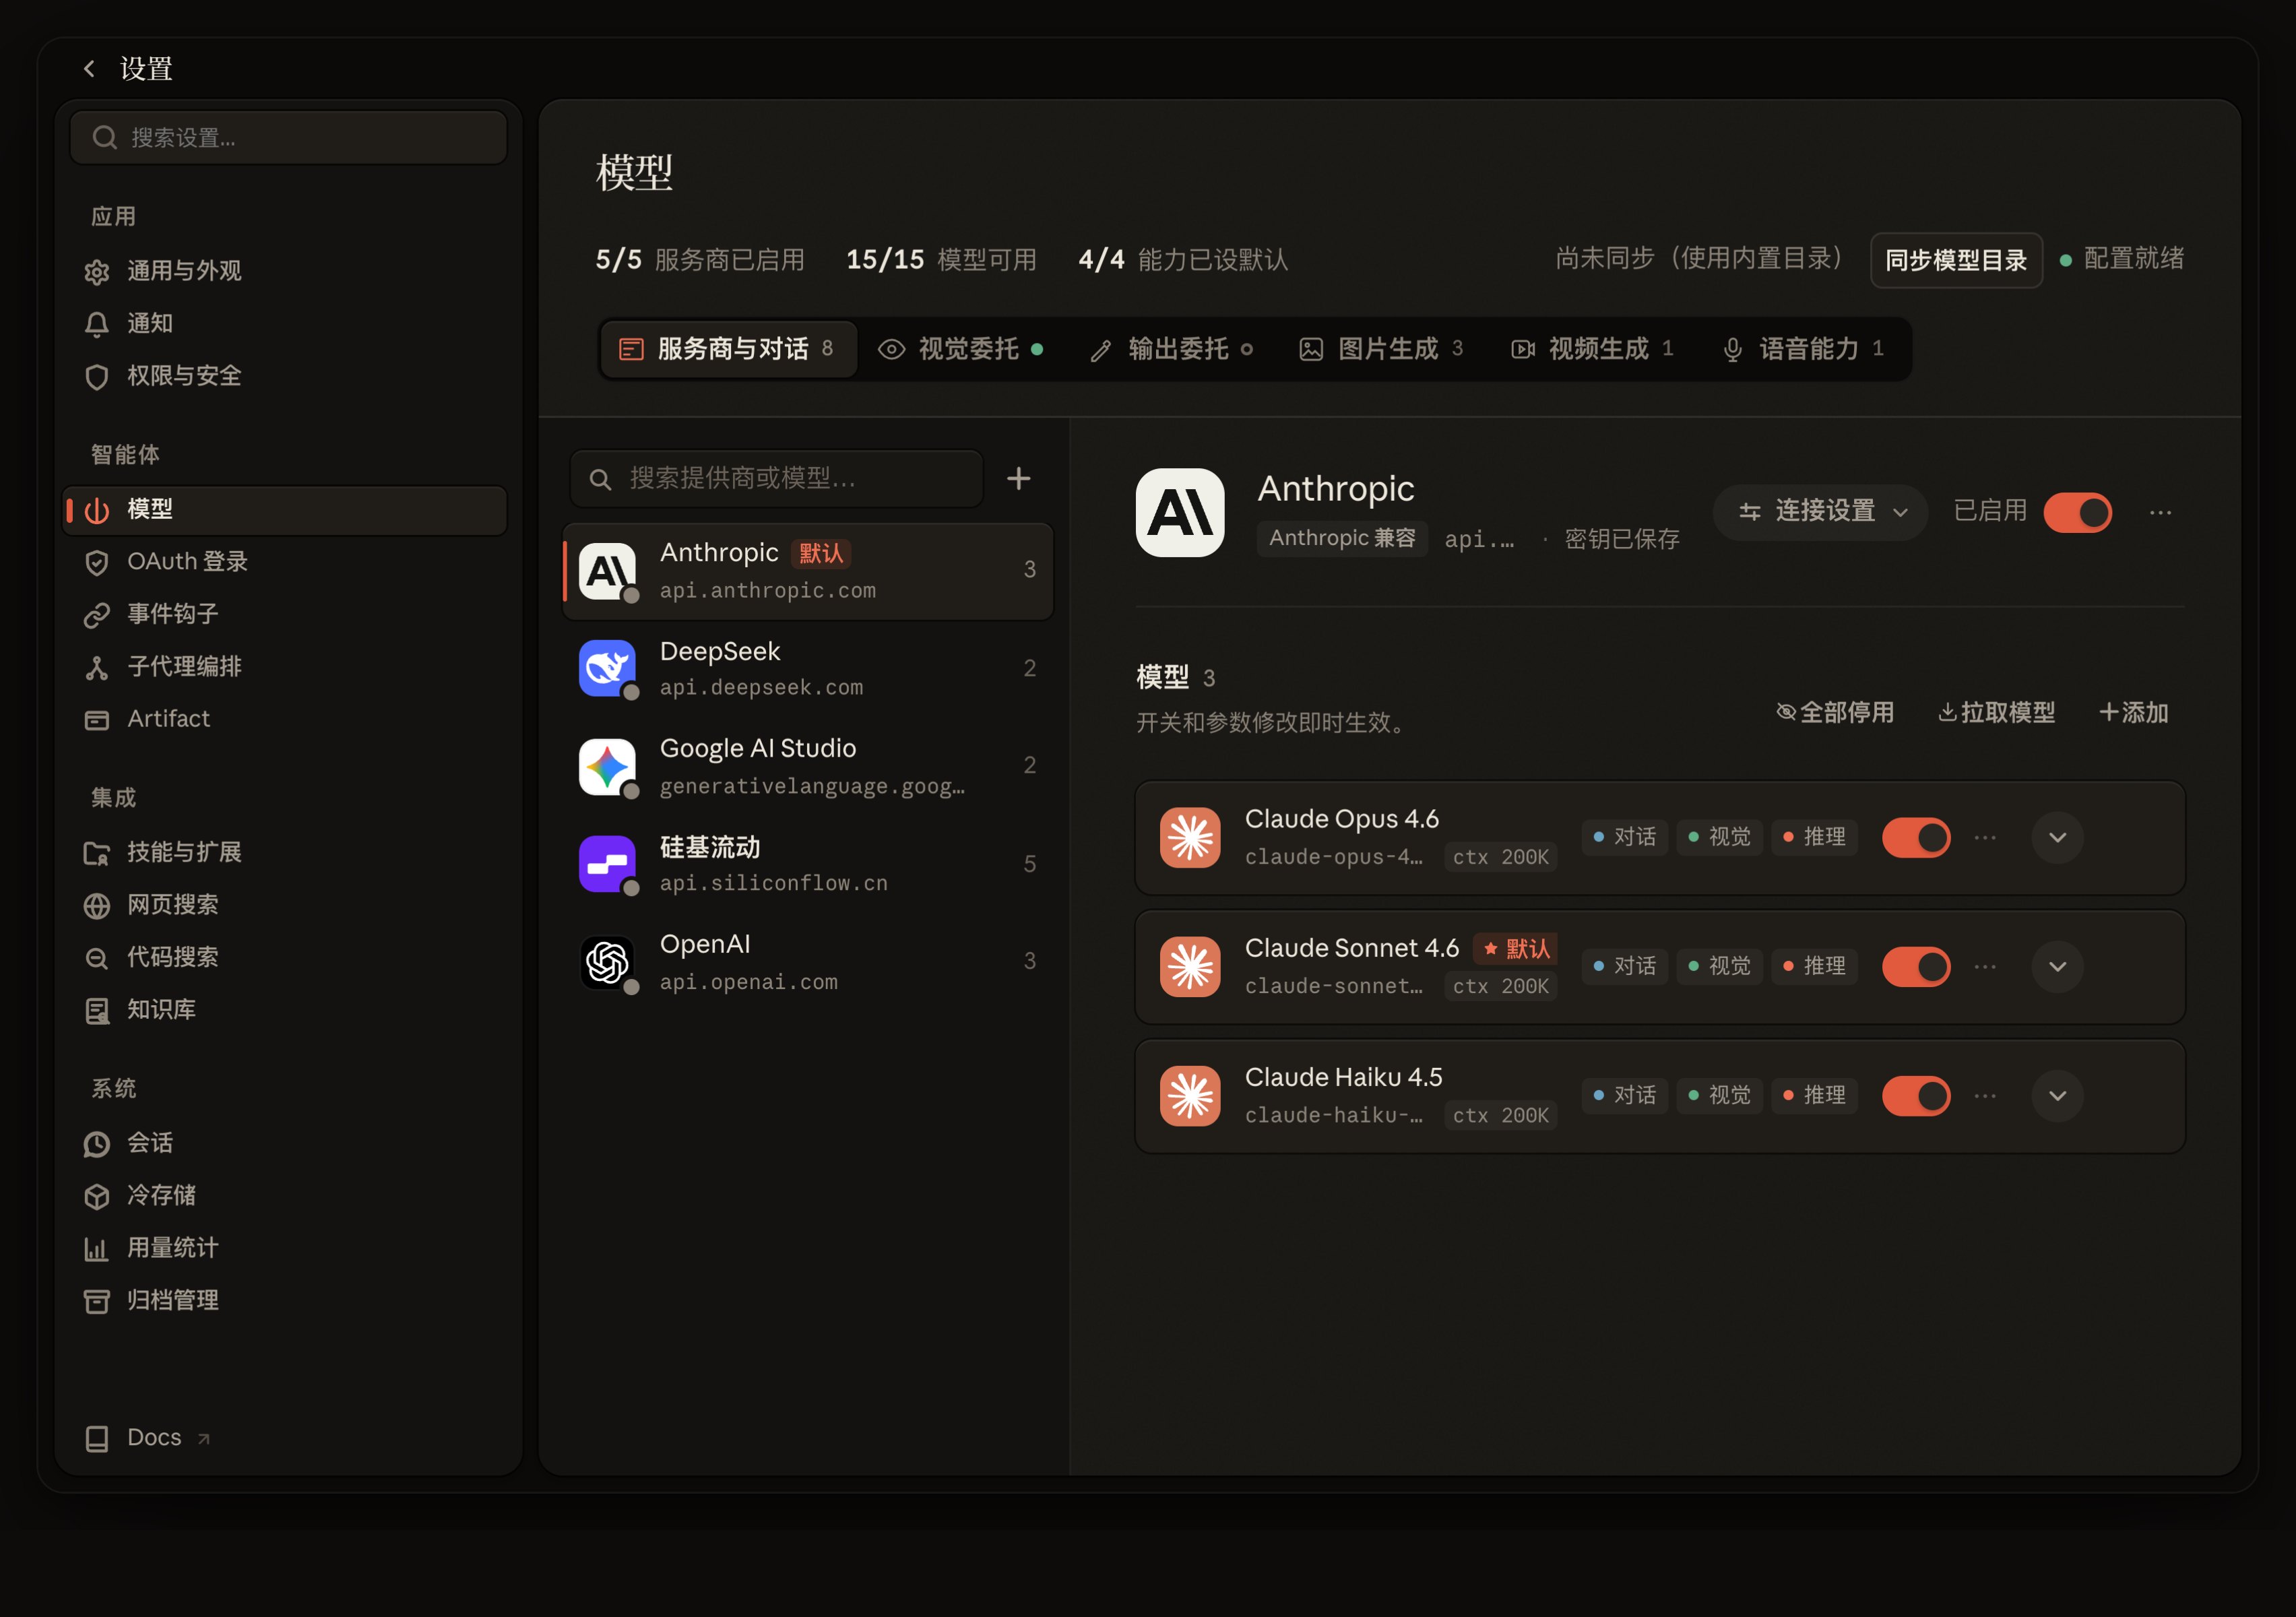Expand Claude Haiku 4.5 details chevron
Screen dimensions: 2296x1617
pyautogui.click(x=2057, y=1096)
